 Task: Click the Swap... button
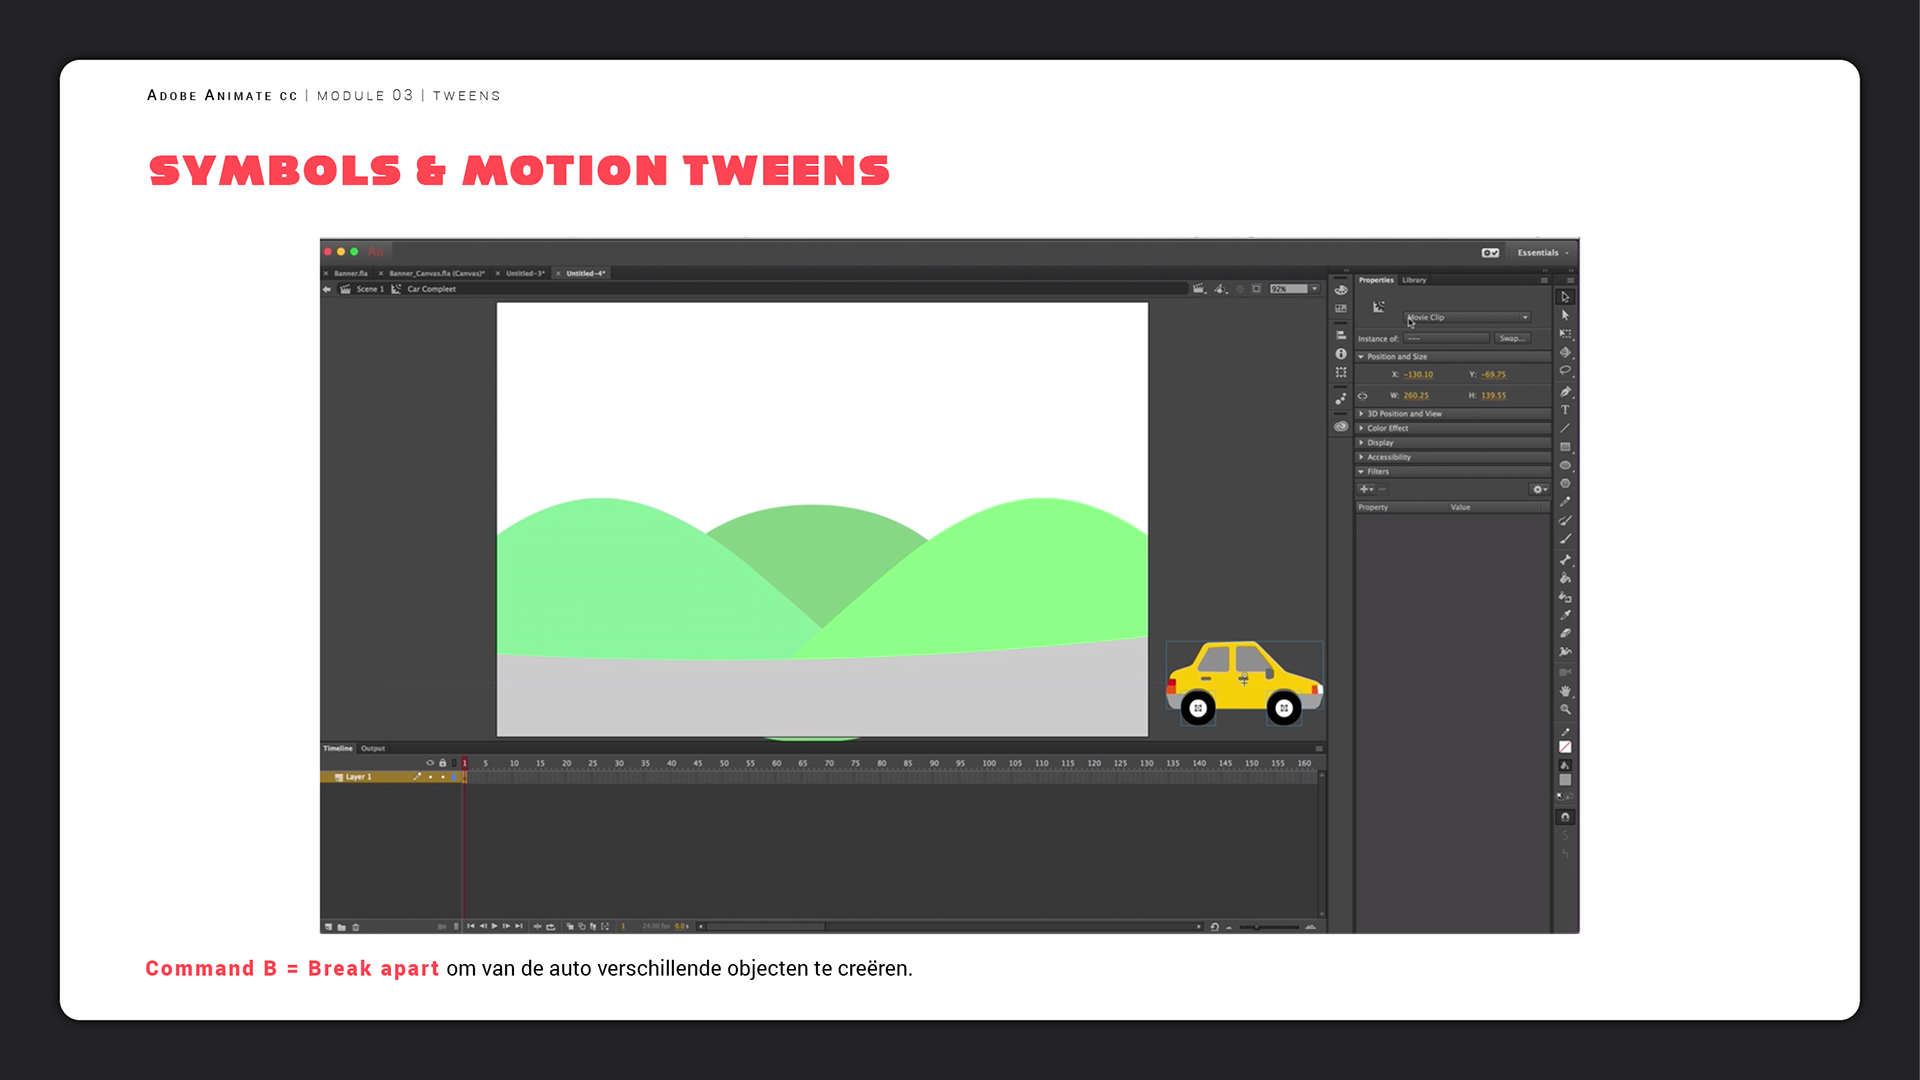click(x=1511, y=338)
